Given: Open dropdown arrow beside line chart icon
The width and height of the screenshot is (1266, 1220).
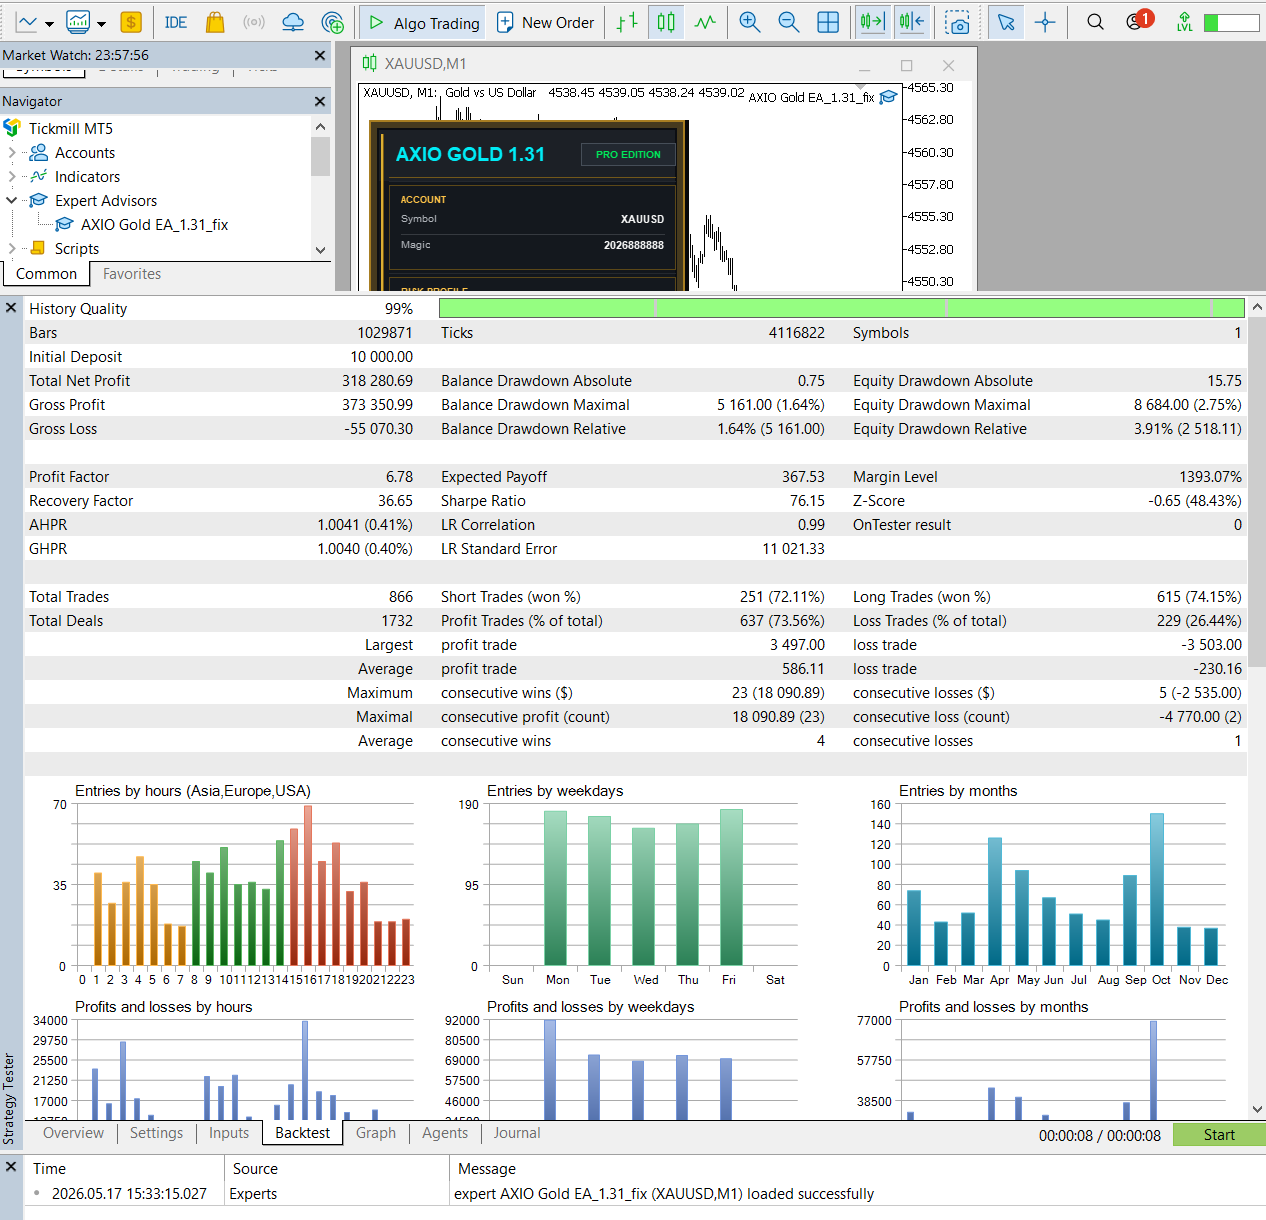Looking at the screenshot, I should [x=49, y=23].
